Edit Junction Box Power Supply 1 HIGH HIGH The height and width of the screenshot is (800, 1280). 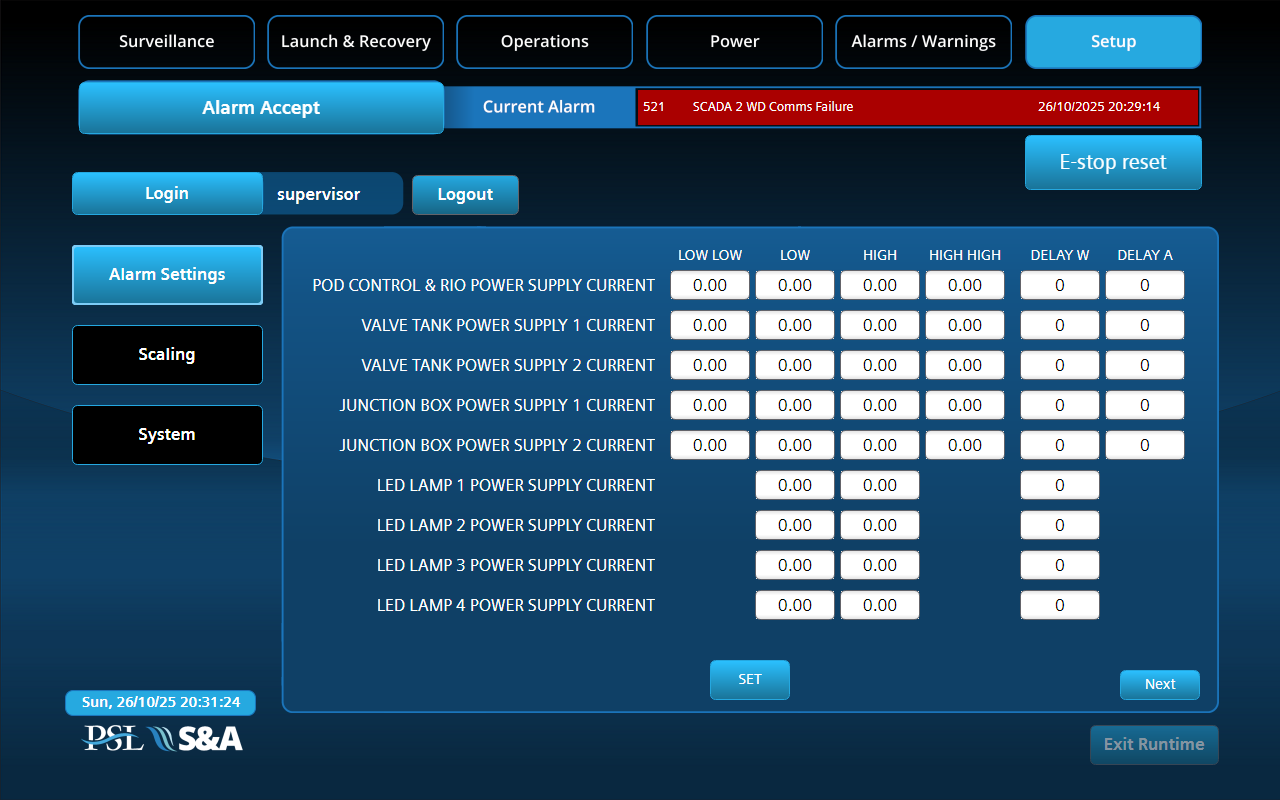click(x=964, y=405)
